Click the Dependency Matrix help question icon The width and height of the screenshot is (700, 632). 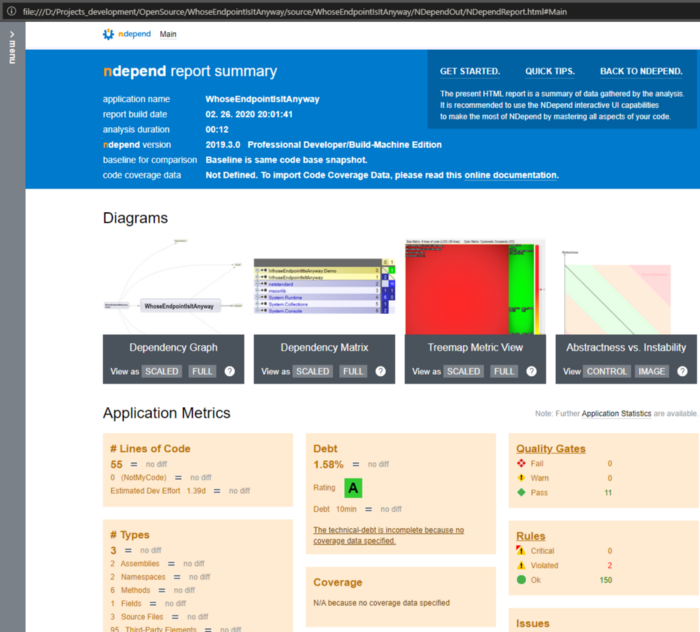click(380, 371)
